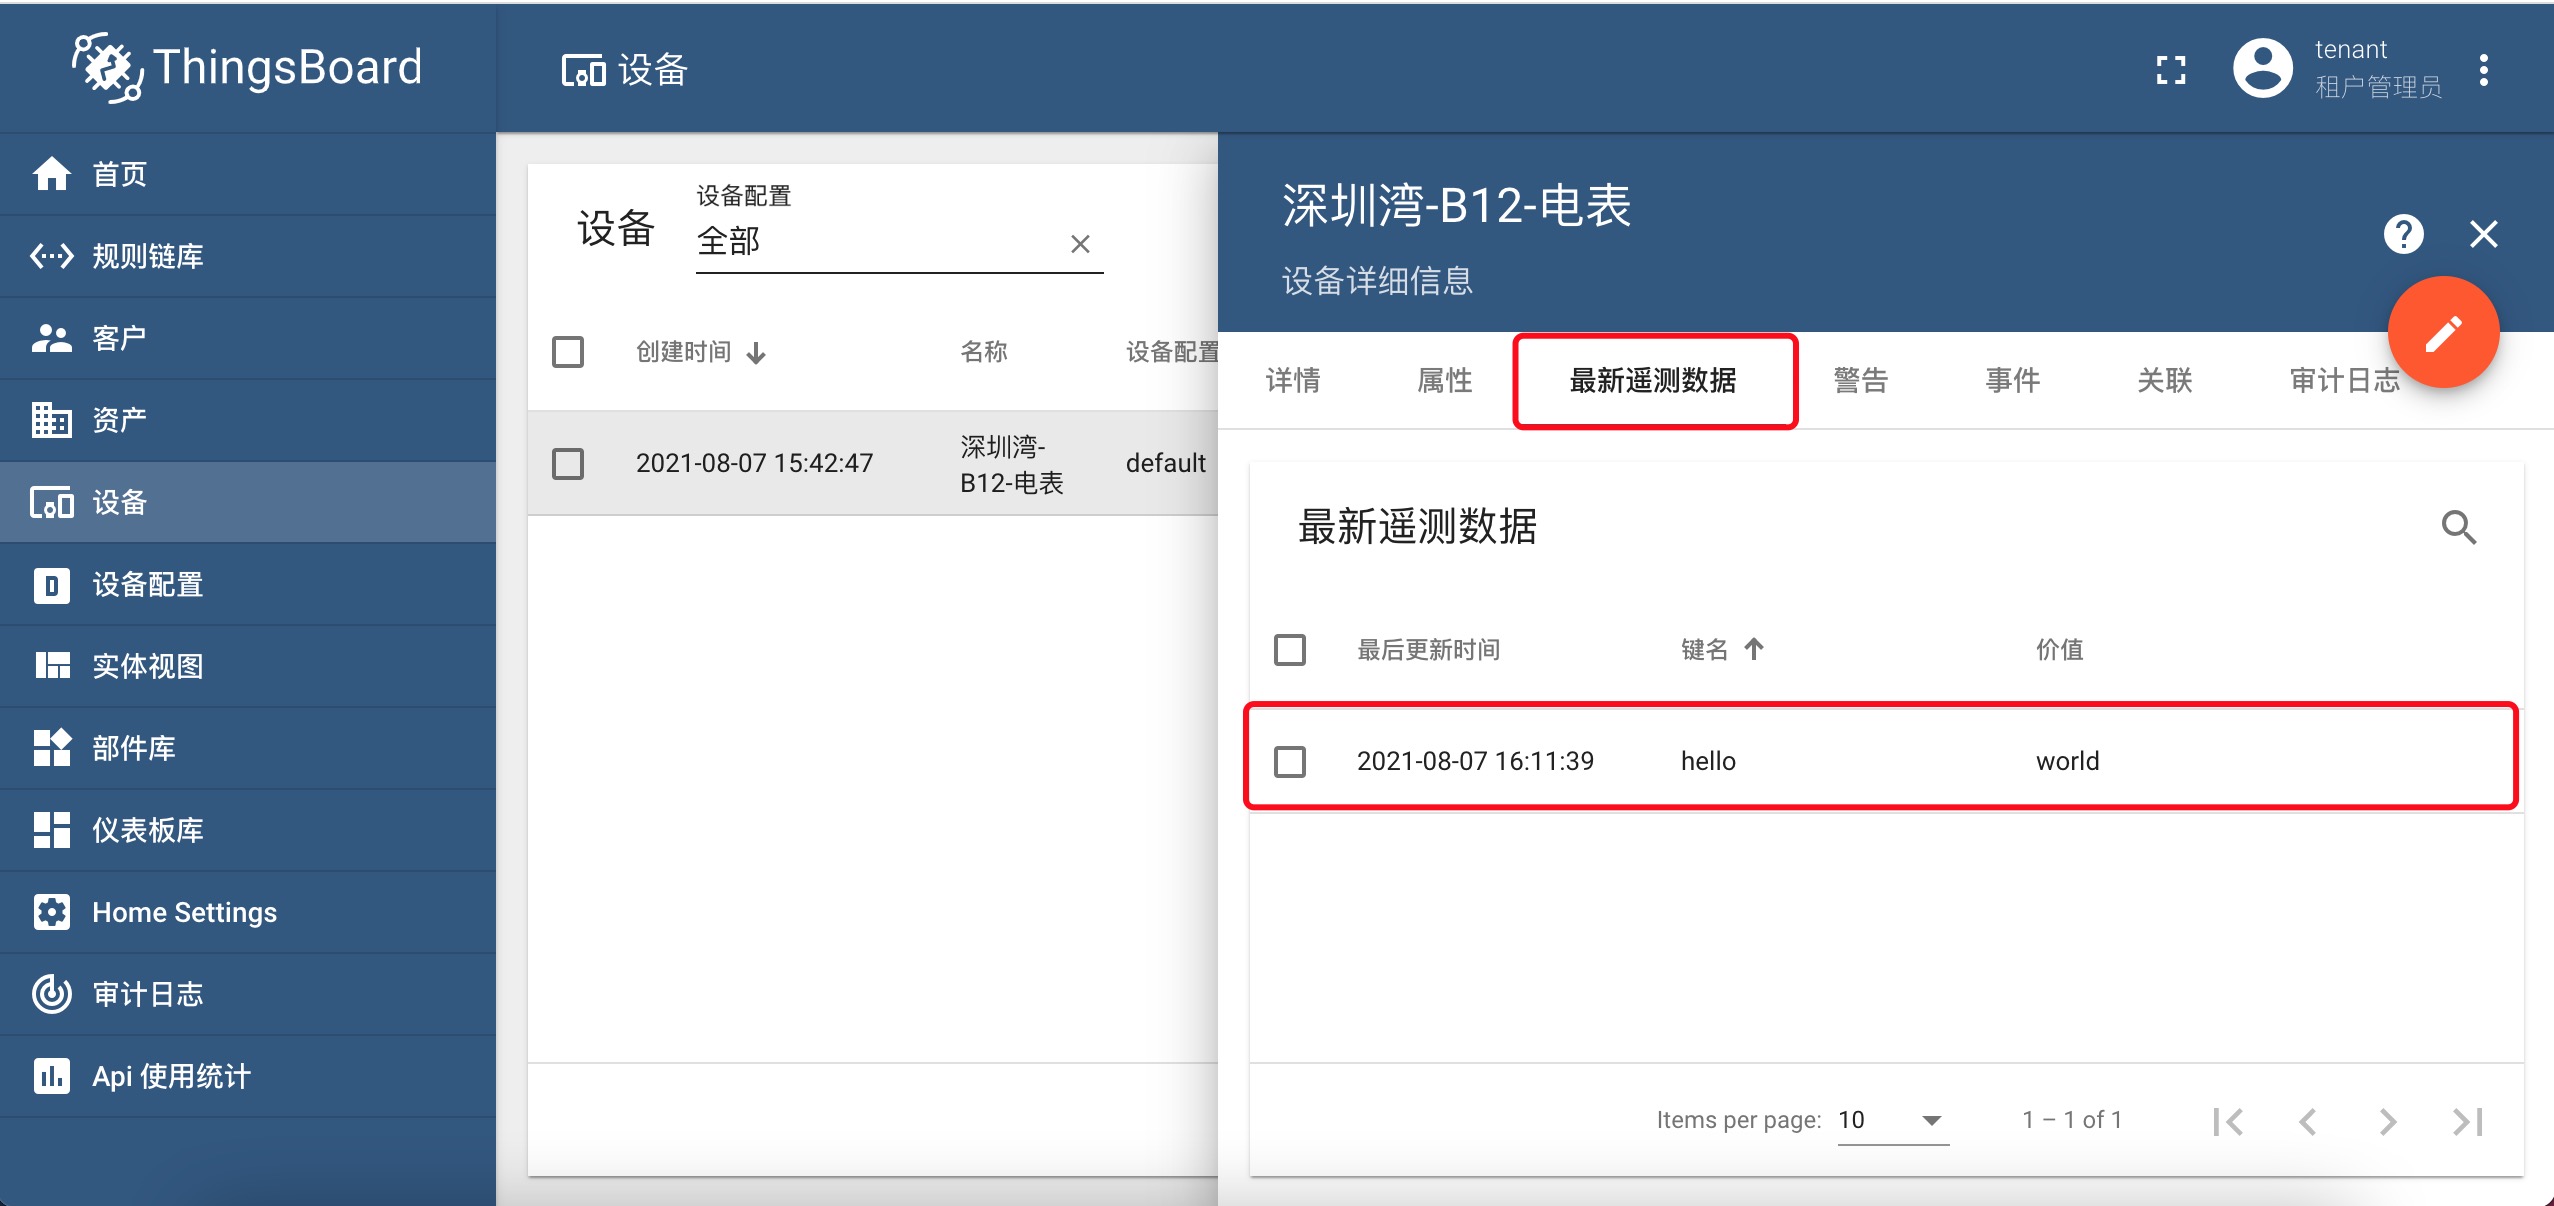Search latest telemetry with magnifier icon
This screenshot has width=2554, height=1206.
(x=2459, y=527)
